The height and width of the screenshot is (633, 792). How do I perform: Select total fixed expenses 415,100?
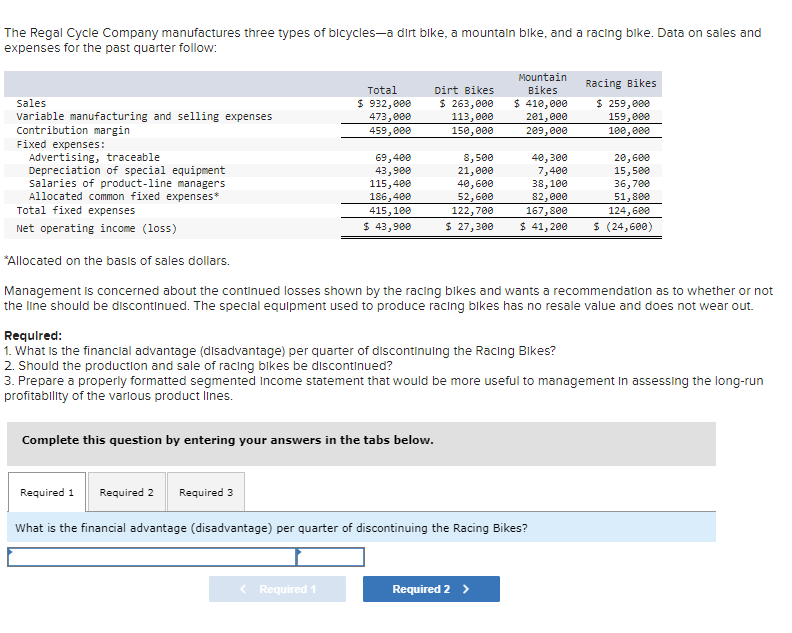tap(390, 211)
